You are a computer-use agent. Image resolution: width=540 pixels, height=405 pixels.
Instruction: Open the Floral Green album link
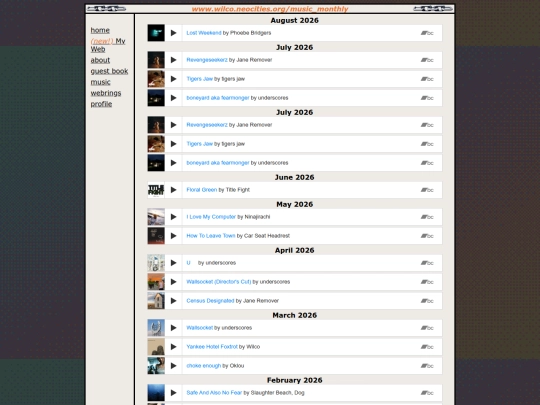click(201, 190)
